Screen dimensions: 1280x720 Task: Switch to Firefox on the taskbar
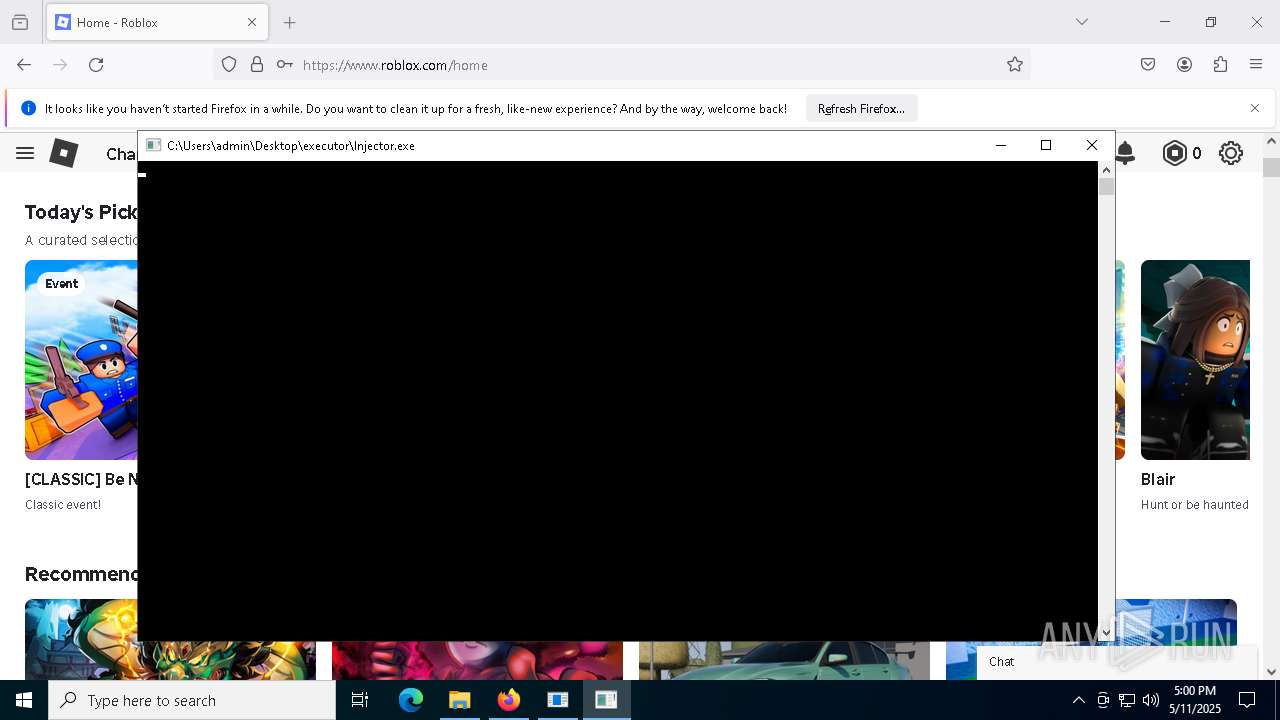click(x=508, y=700)
